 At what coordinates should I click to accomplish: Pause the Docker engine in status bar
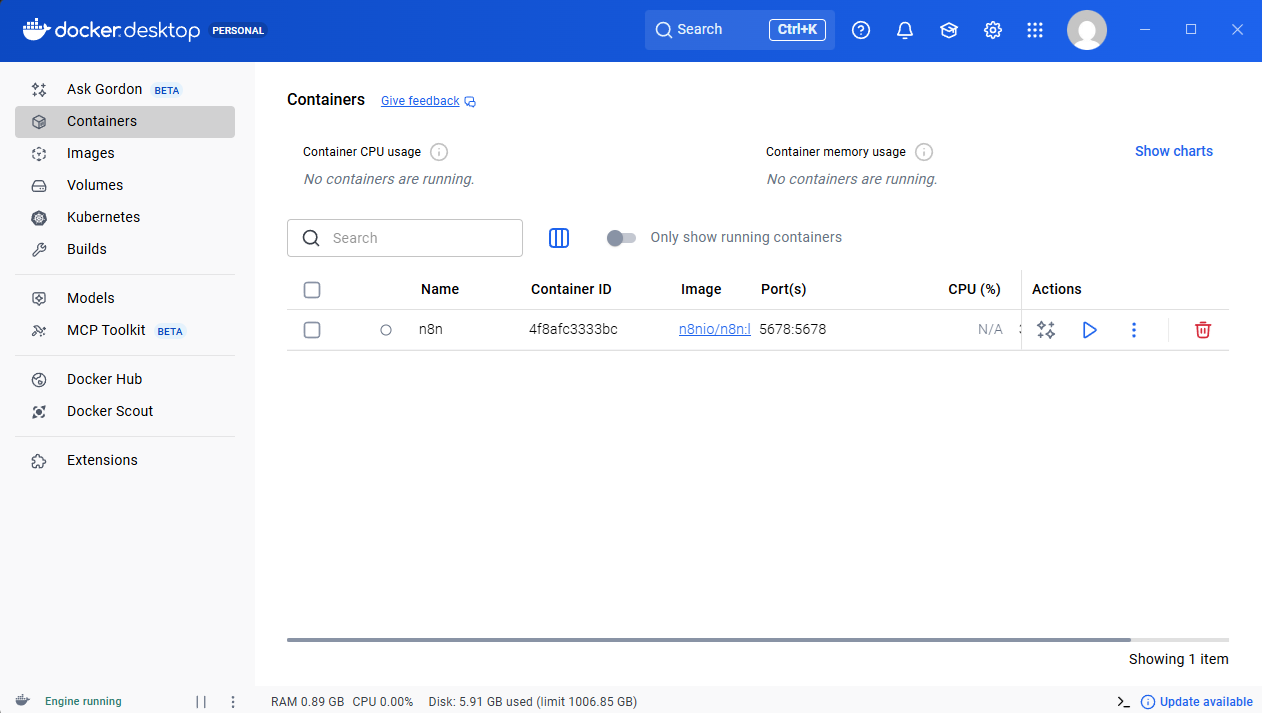[201, 702]
